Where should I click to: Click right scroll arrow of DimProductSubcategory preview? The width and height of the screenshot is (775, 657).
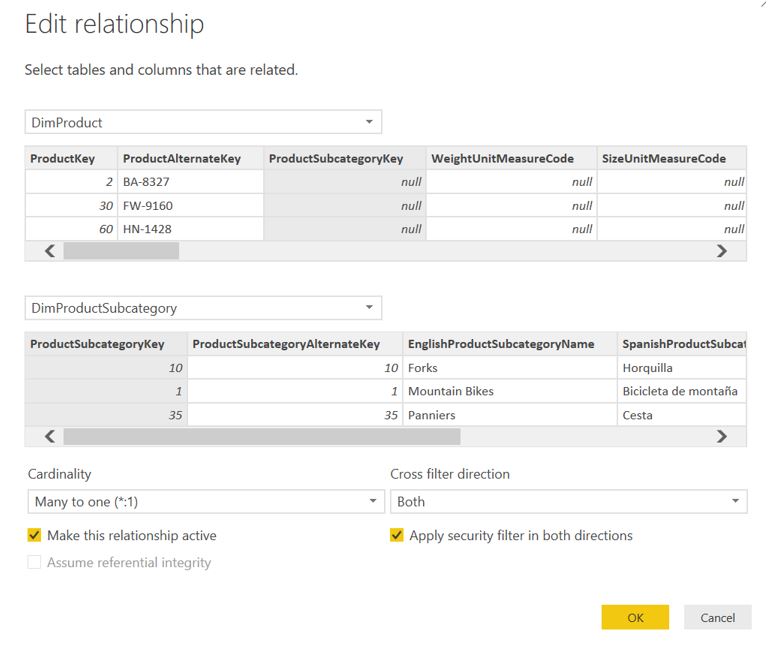722,437
